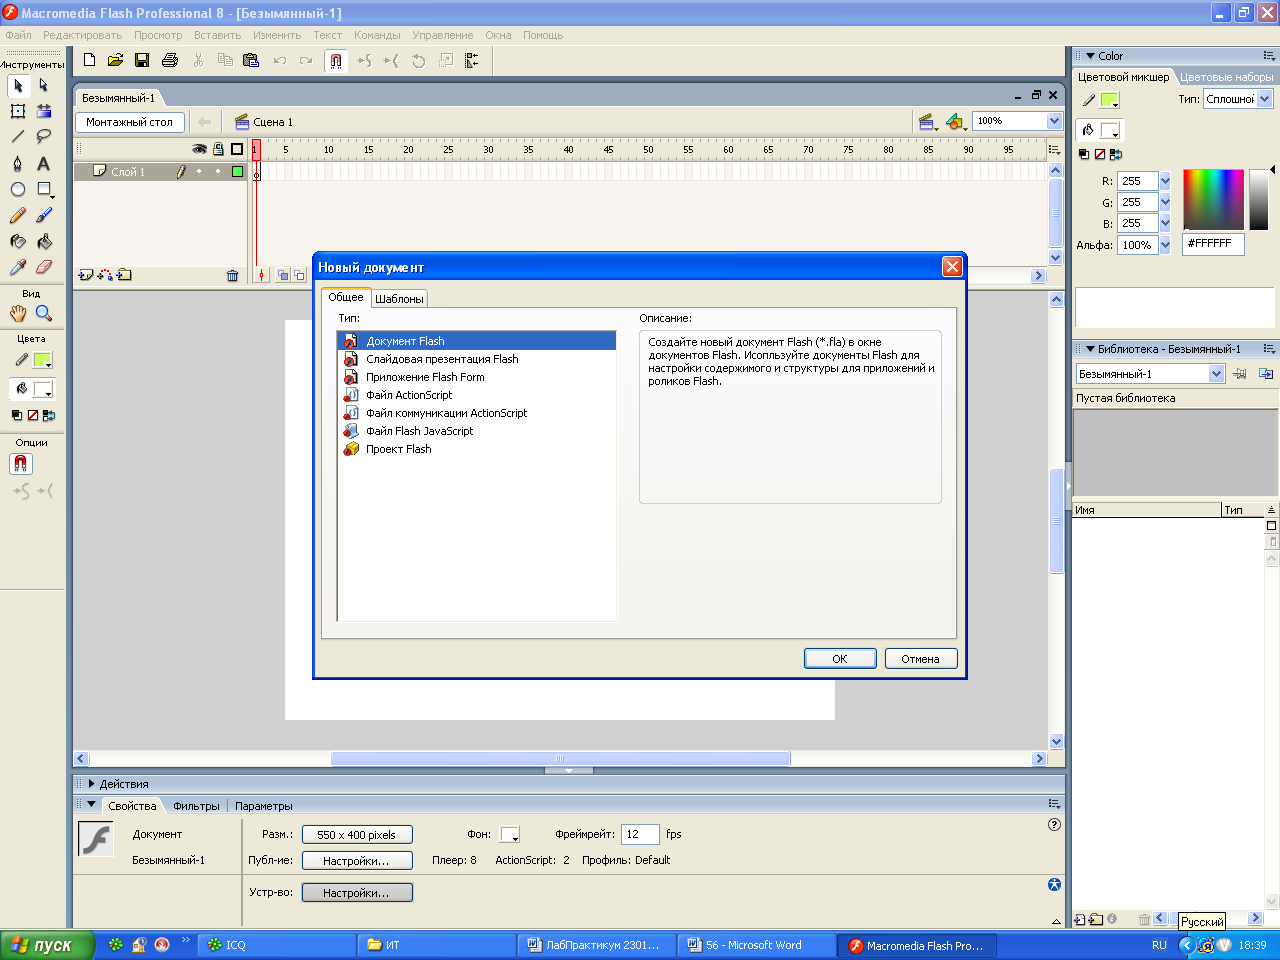Open the stage zoom 100% dropdown
The image size is (1280, 960).
(1054, 121)
